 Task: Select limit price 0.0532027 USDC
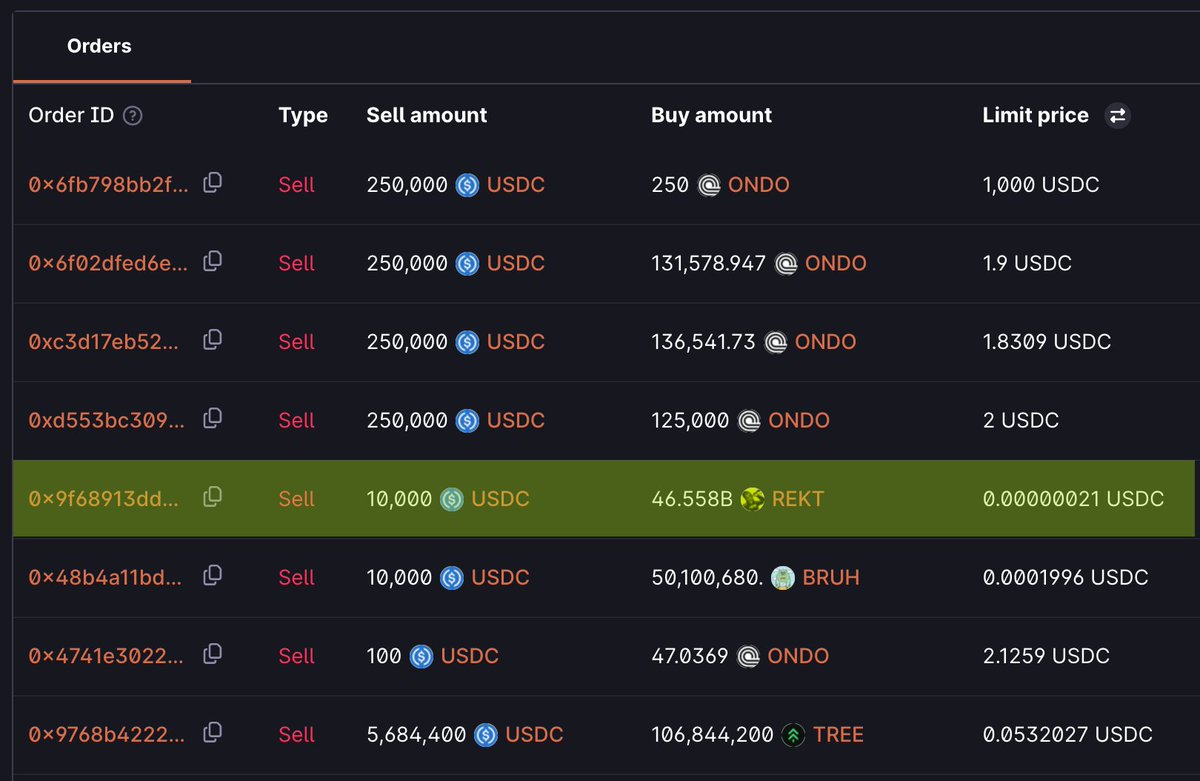pyautogui.click(x=1068, y=735)
